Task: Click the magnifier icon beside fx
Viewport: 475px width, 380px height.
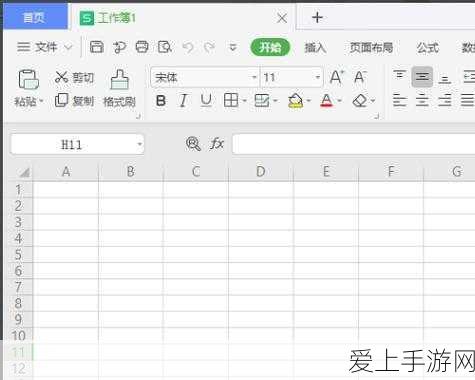Action: point(193,144)
